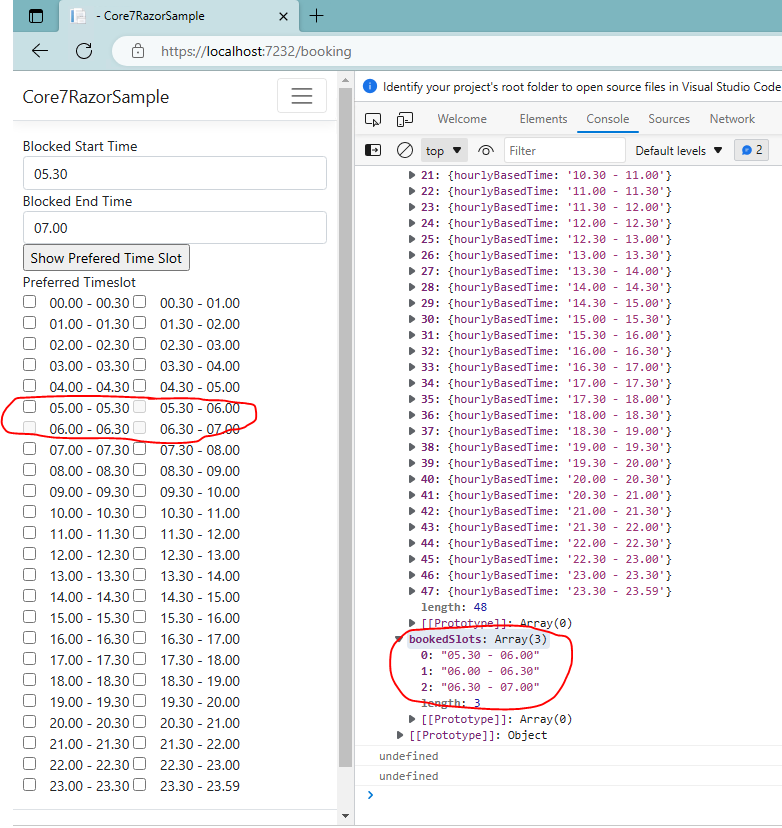View site info lock icon

[x=138, y=51]
